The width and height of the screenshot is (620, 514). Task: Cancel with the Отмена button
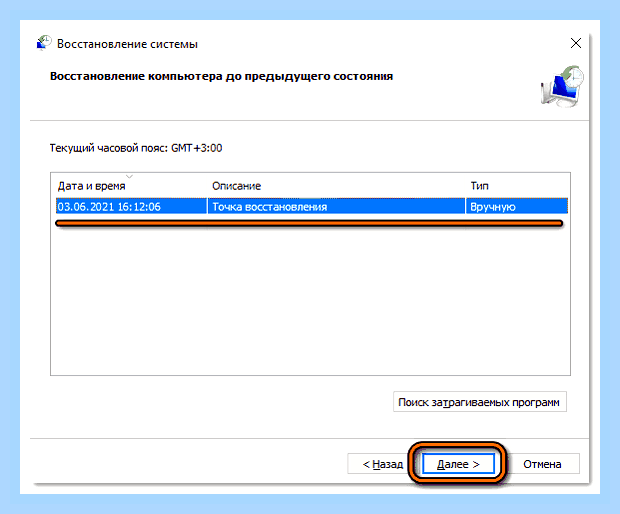click(544, 464)
